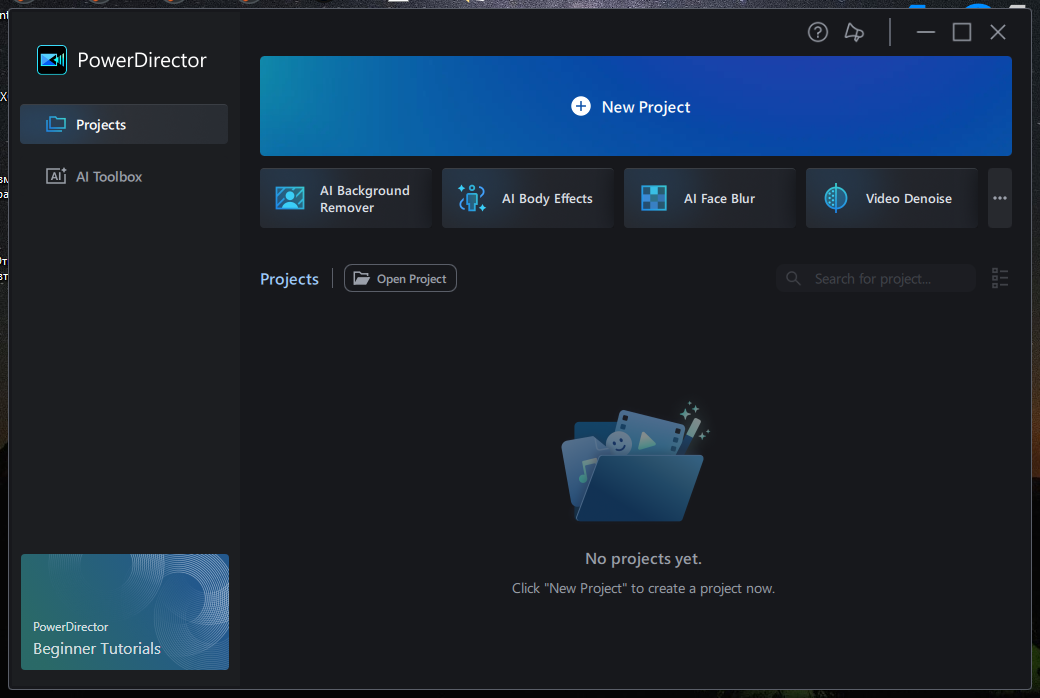This screenshot has height=698, width=1040.
Task: Open the AI Background Remover tool
Action: [345, 198]
